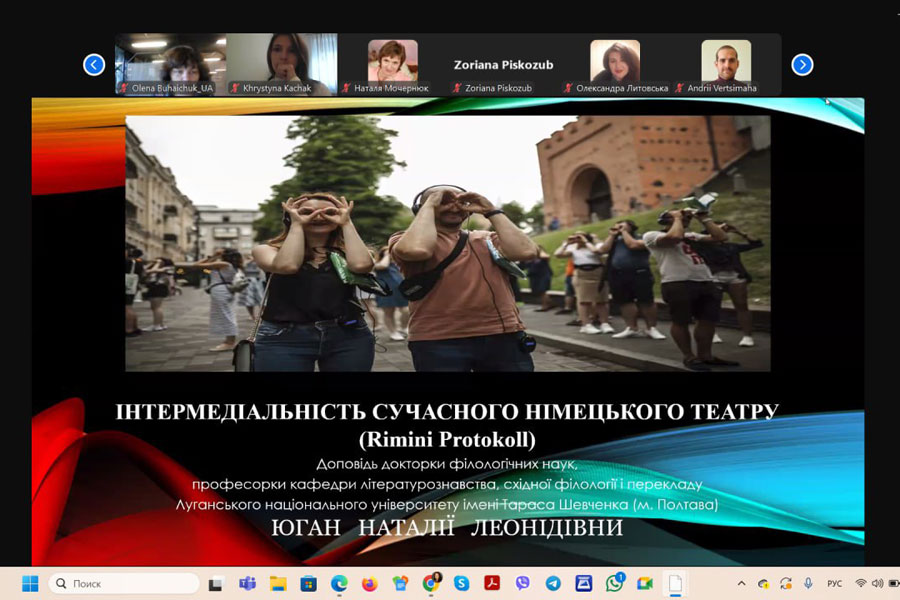Select Наталя Мочернюк participant tile
900x600 pixels.
point(393,64)
